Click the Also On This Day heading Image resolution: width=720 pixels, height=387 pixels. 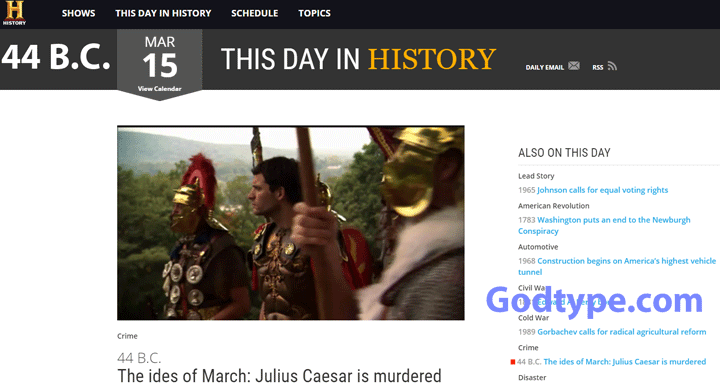click(564, 153)
